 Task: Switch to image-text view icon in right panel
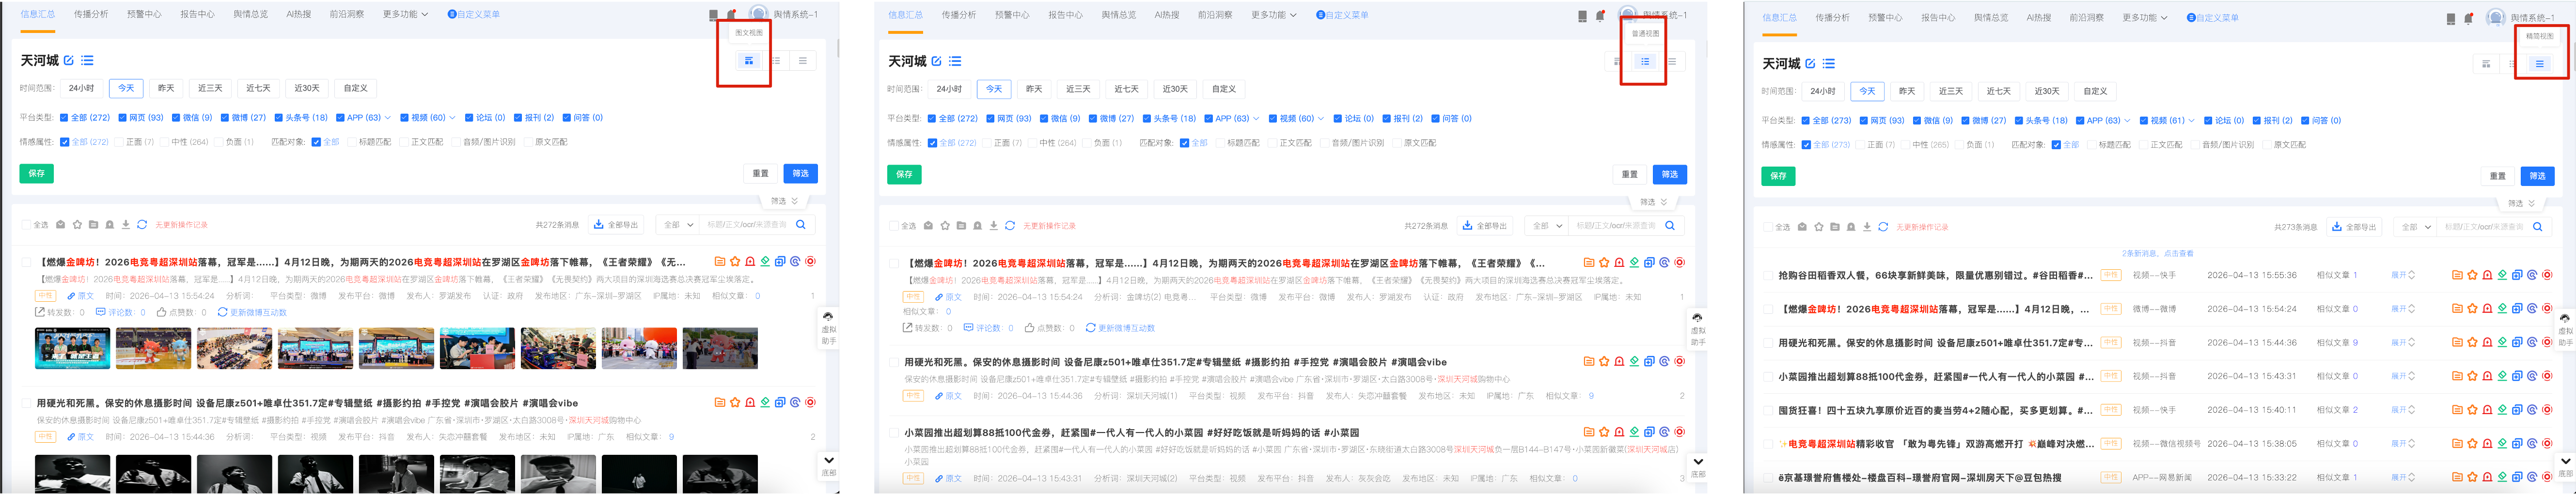[2486, 64]
